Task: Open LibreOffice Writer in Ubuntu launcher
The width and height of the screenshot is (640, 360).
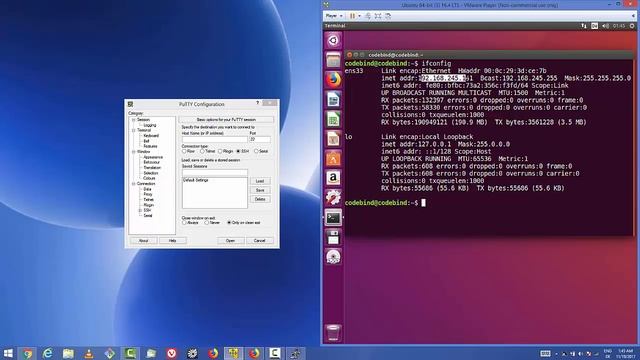Action: 333,100
